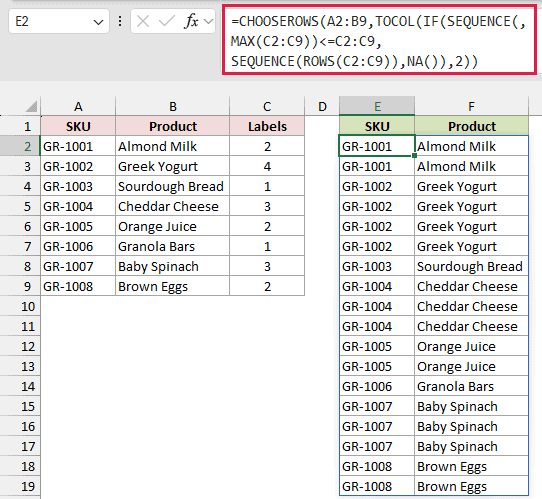Select cell A3 containing GR-1002
This screenshot has width=542, height=499.
[78, 166]
